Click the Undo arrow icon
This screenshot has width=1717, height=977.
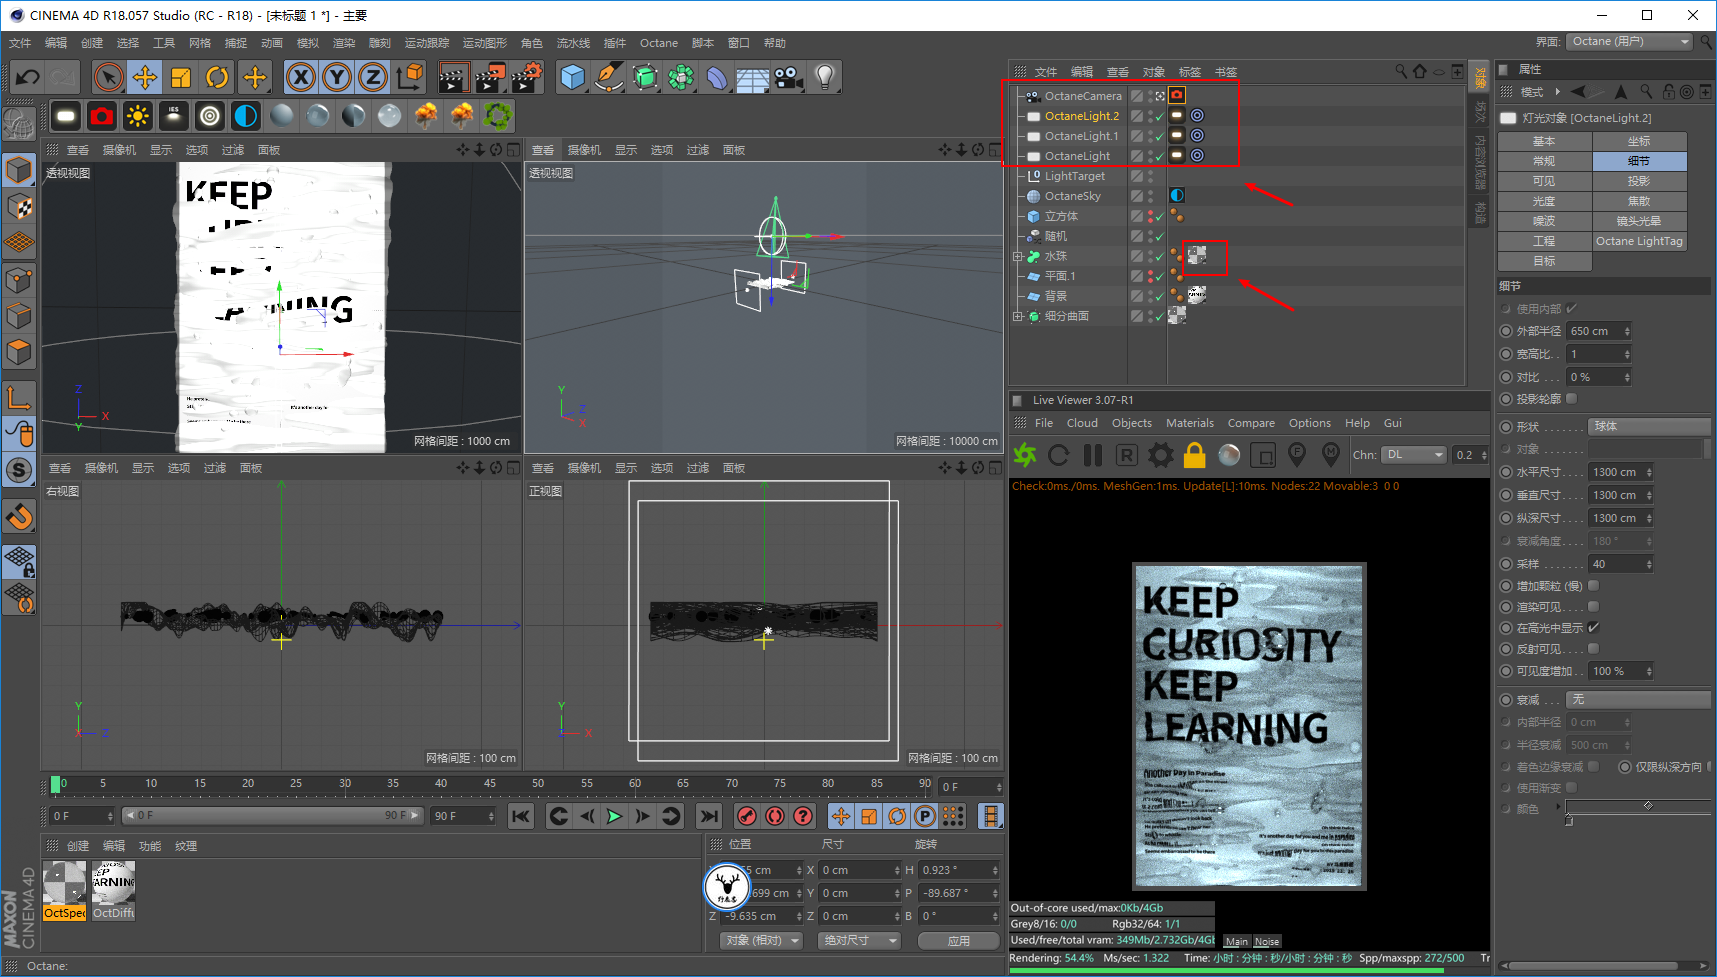tap(28, 77)
